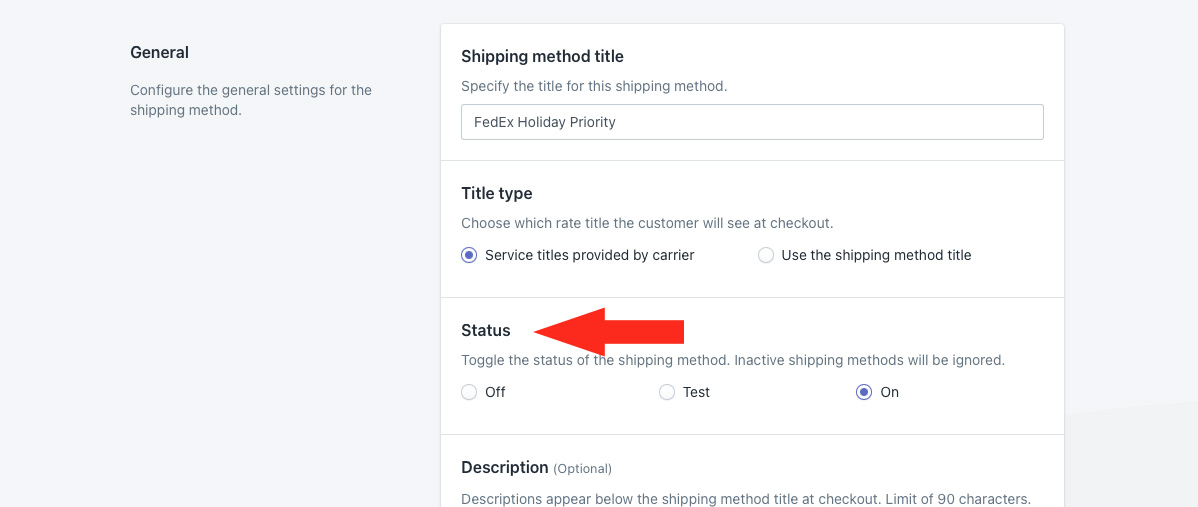Enable the On status radio button

point(864,392)
